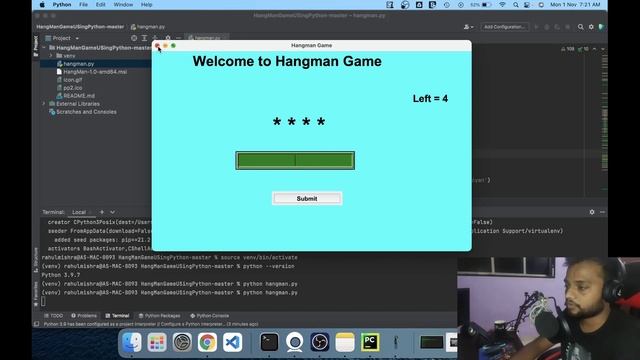The height and width of the screenshot is (360, 640).
Task: Open the Window menu
Action: [x=123, y=4]
